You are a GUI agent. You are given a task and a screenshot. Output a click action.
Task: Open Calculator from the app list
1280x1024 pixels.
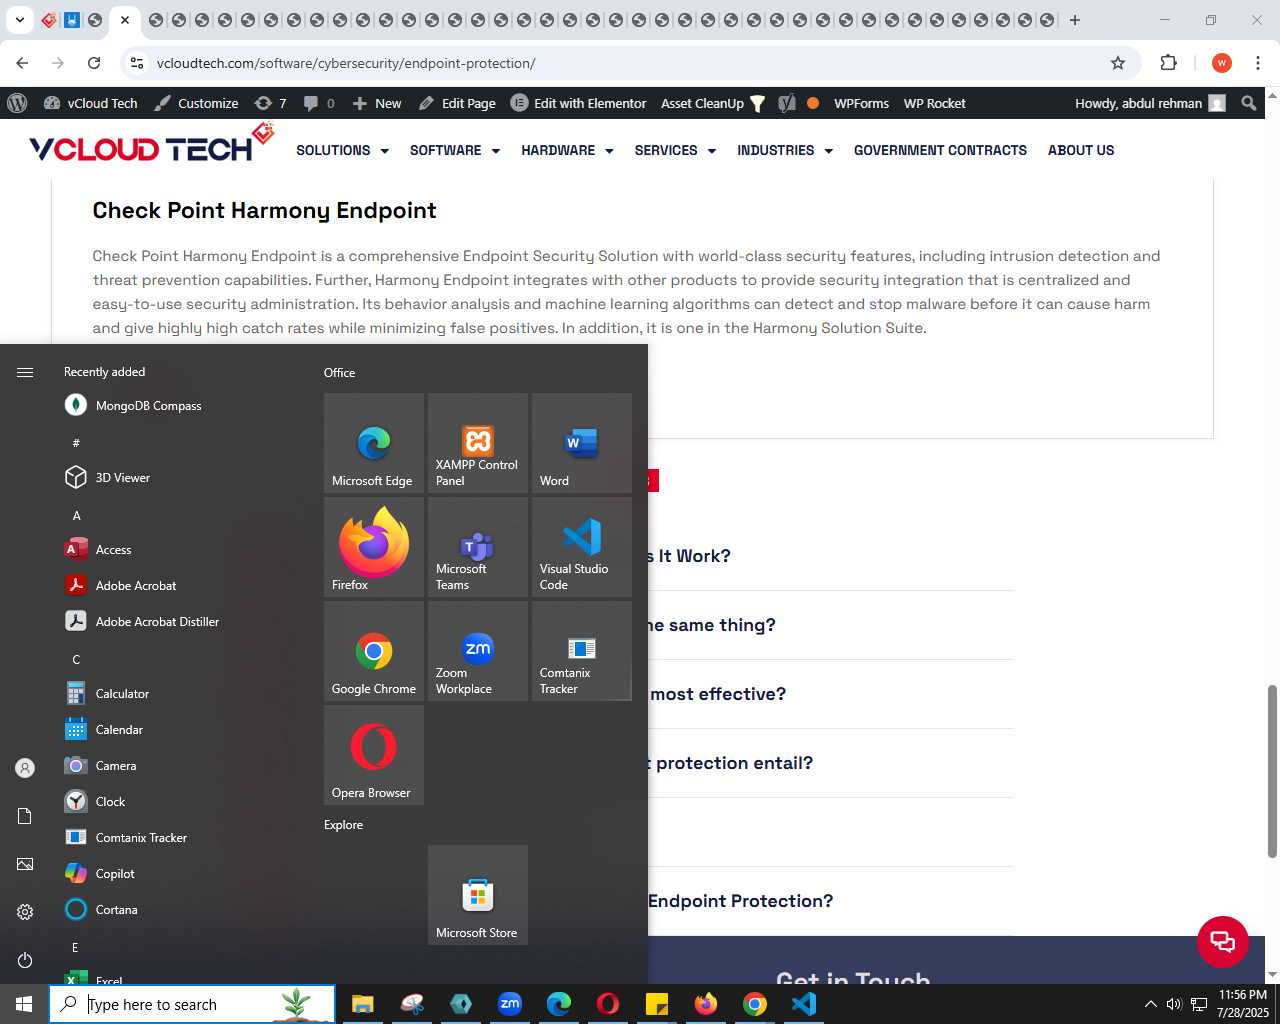pos(180,693)
